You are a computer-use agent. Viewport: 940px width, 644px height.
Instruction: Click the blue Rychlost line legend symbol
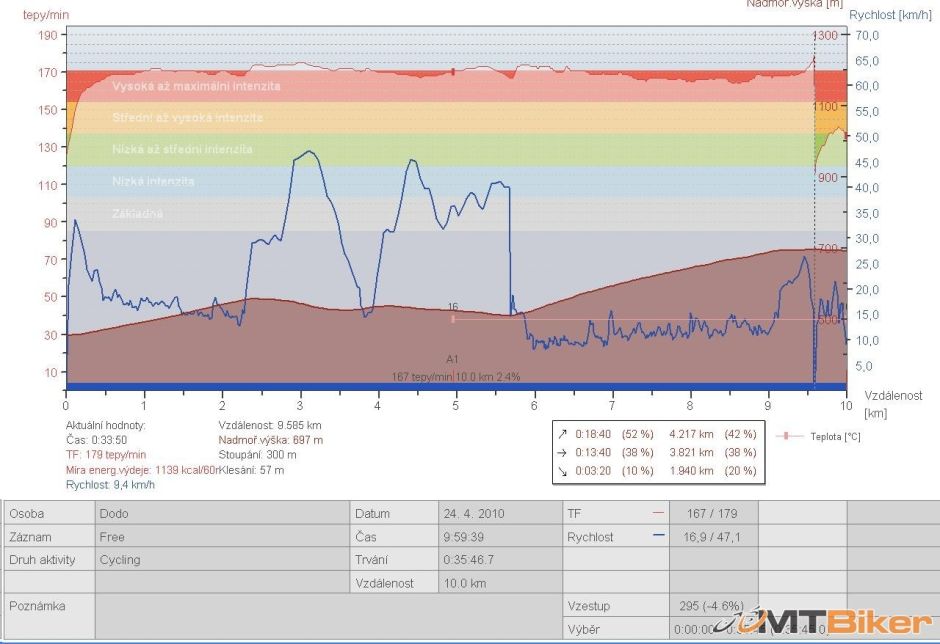pos(658,537)
